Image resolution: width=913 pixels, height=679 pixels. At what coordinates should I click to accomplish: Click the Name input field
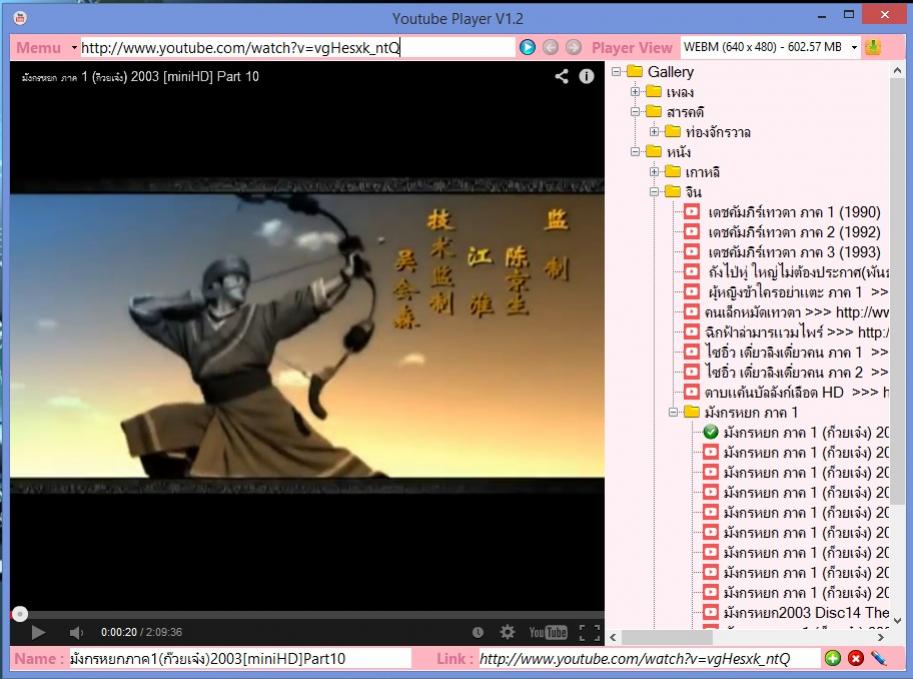(240, 659)
